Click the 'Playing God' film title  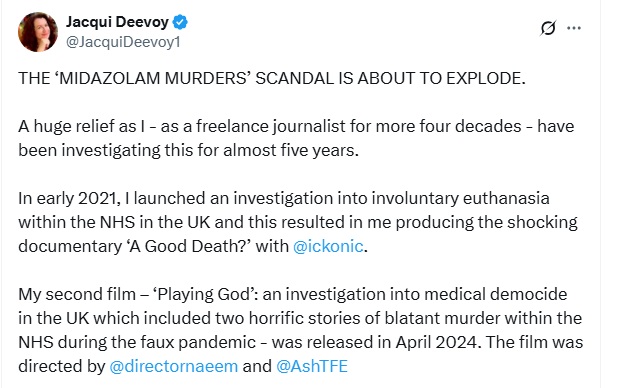pos(204,294)
